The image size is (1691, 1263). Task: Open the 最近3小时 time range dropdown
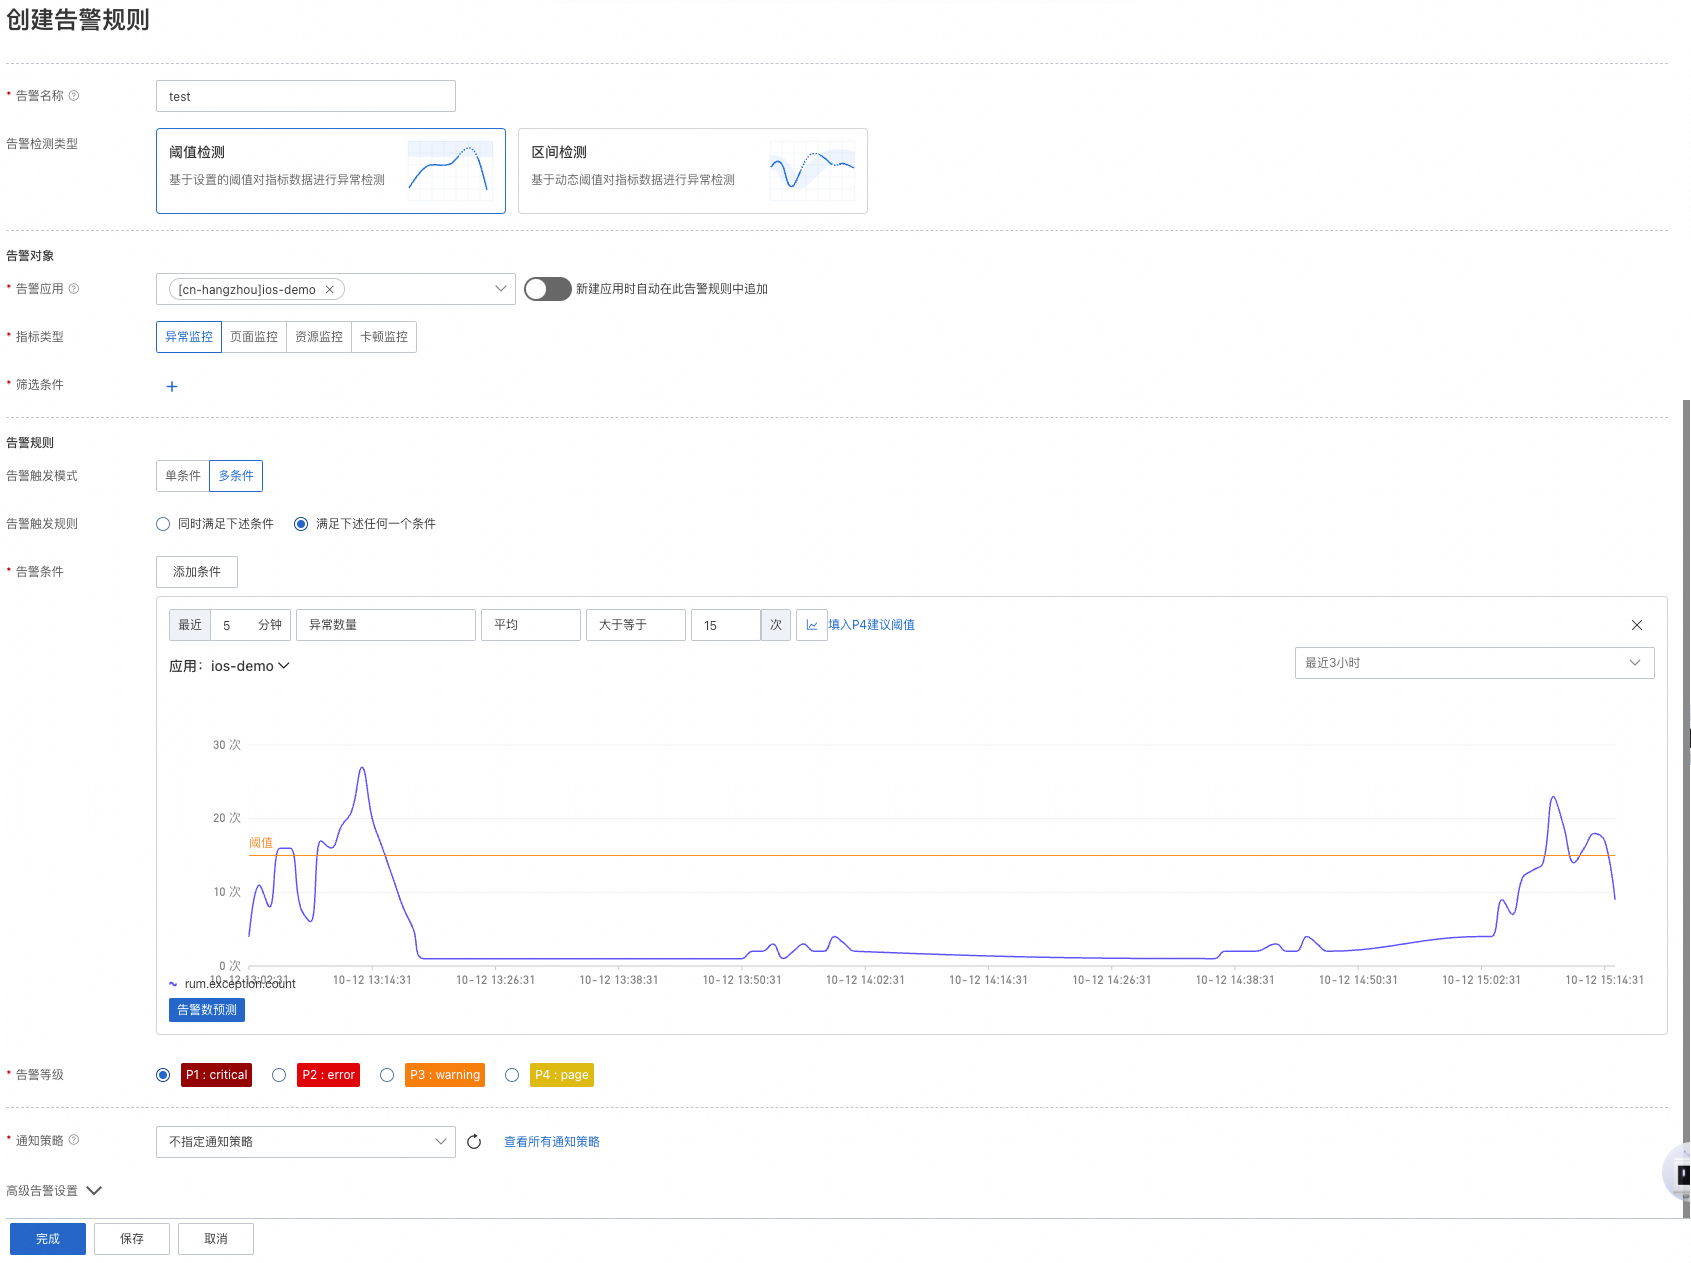pyautogui.click(x=1474, y=663)
